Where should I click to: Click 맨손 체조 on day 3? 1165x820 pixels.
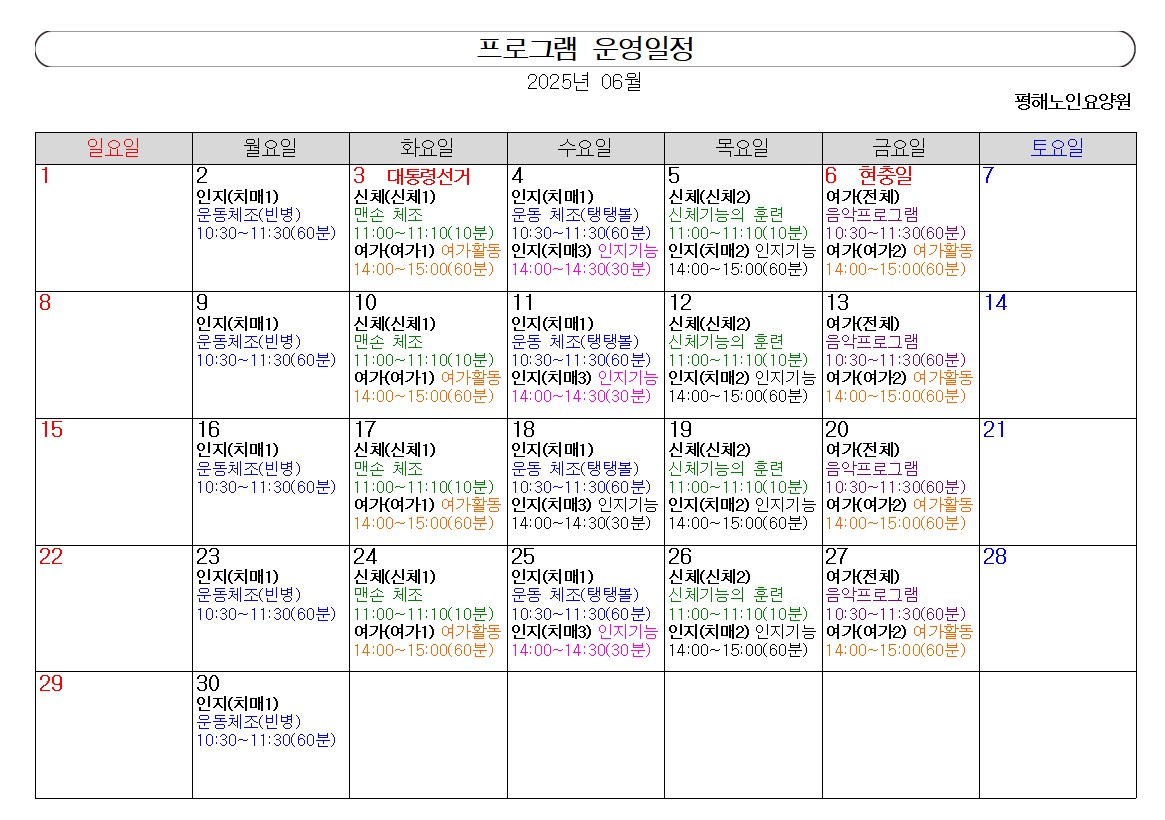tap(388, 215)
